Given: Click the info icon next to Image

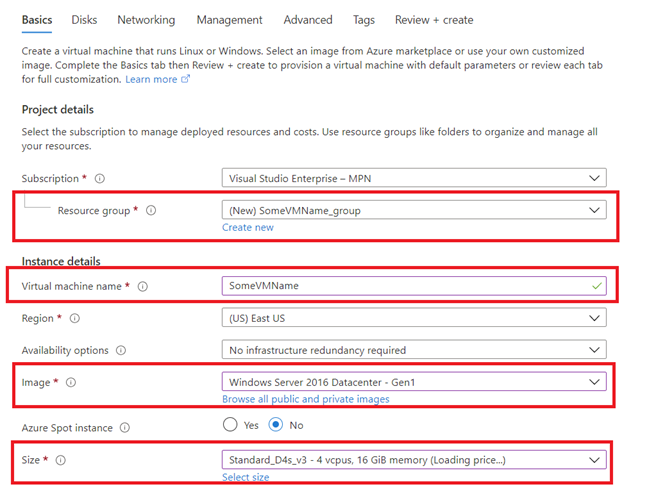Looking at the screenshot, I should pyautogui.click(x=71, y=382).
